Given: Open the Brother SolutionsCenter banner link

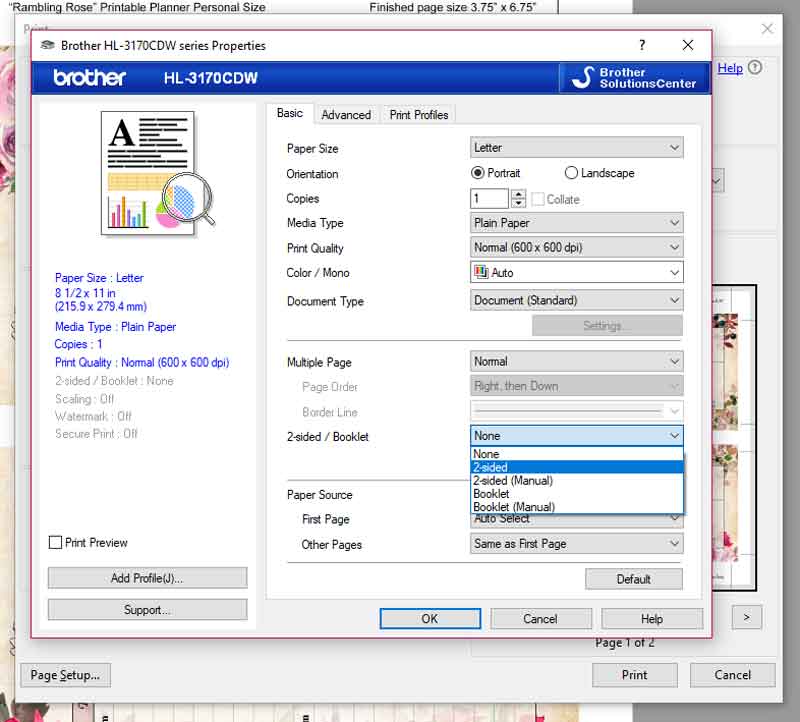Looking at the screenshot, I should click(634, 78).
